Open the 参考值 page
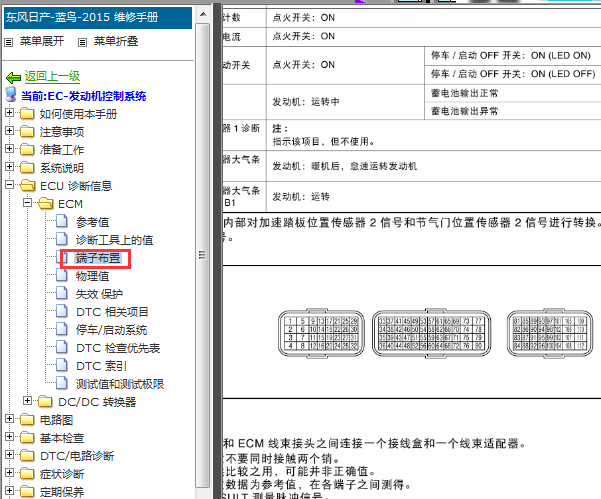This screenshot has height=499, width=601. 92,222
